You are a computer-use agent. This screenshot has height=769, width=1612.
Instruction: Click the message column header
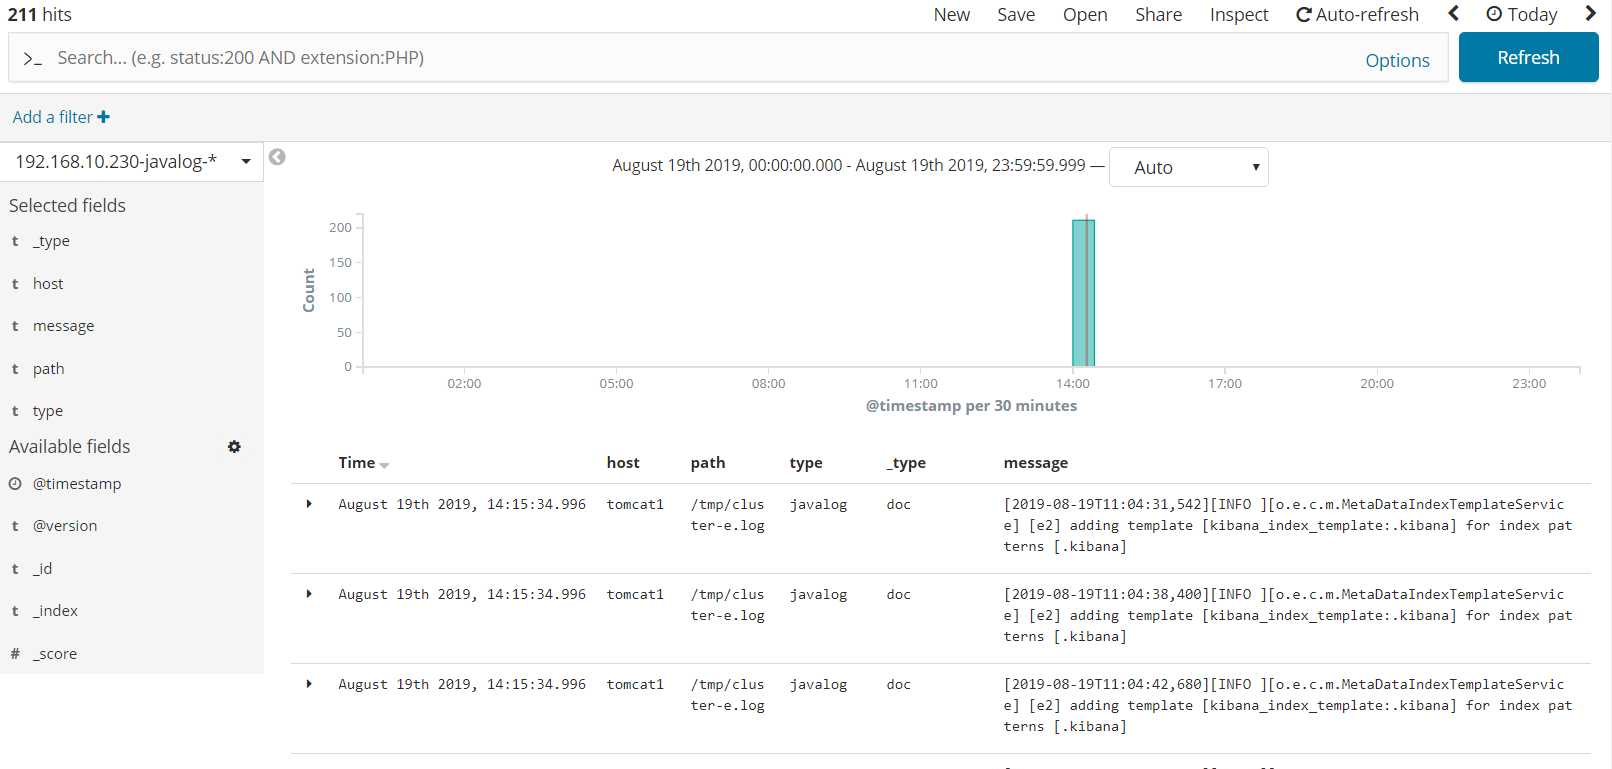(x=1036, y=463)
